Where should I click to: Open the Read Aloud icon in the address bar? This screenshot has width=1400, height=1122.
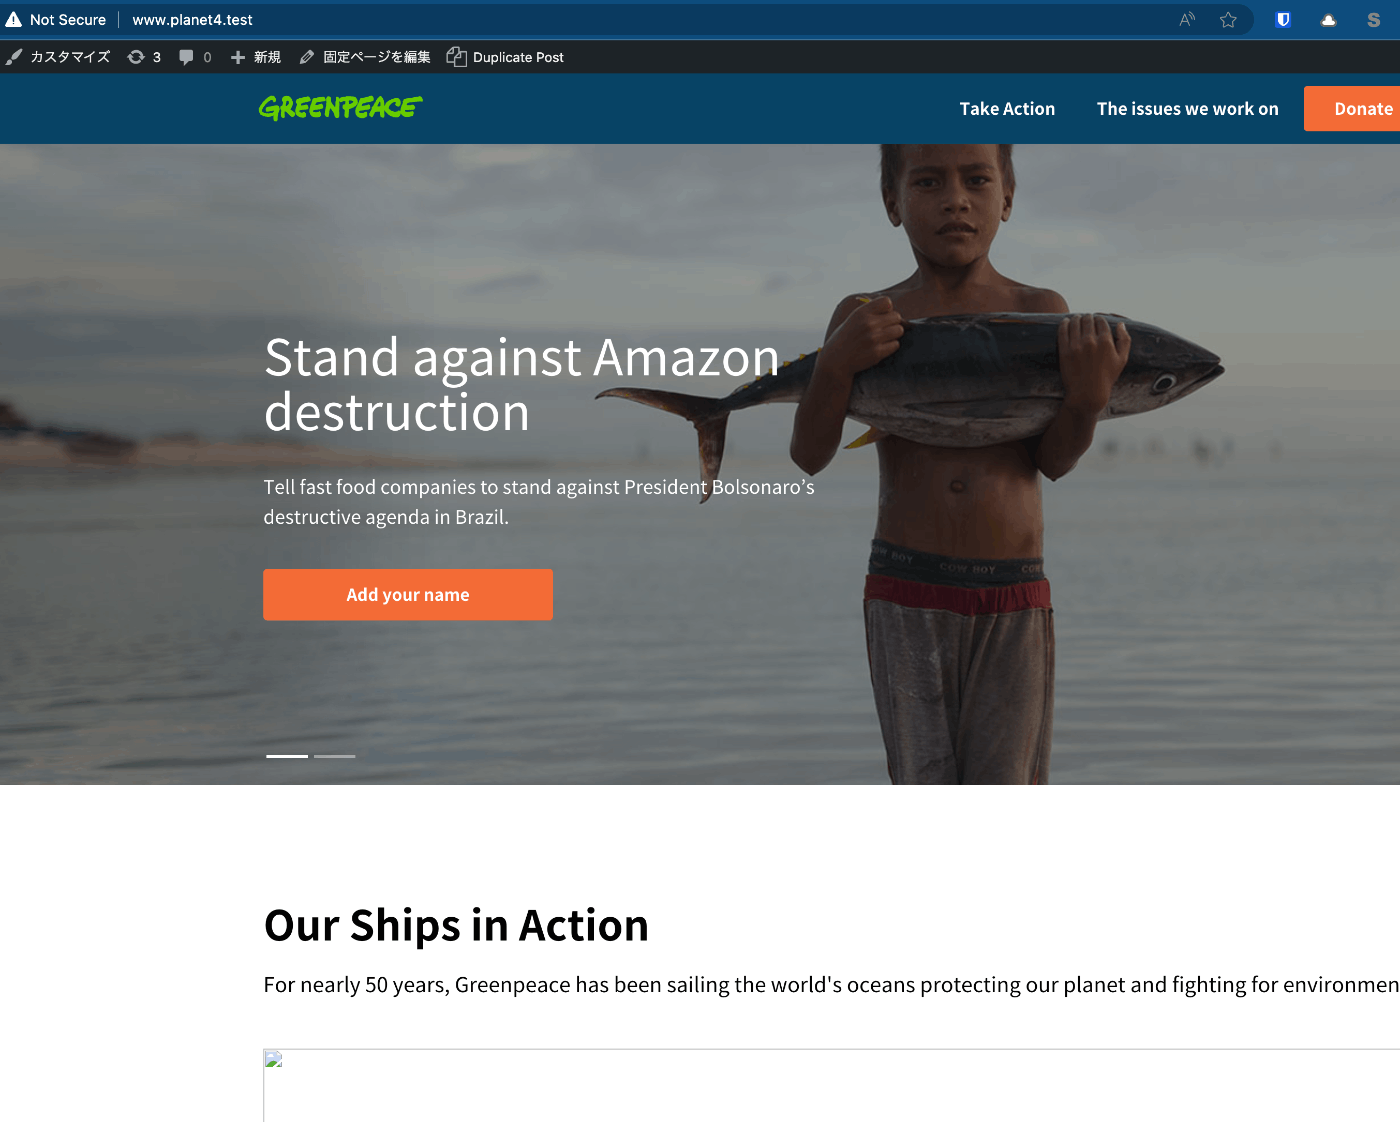1187,20
